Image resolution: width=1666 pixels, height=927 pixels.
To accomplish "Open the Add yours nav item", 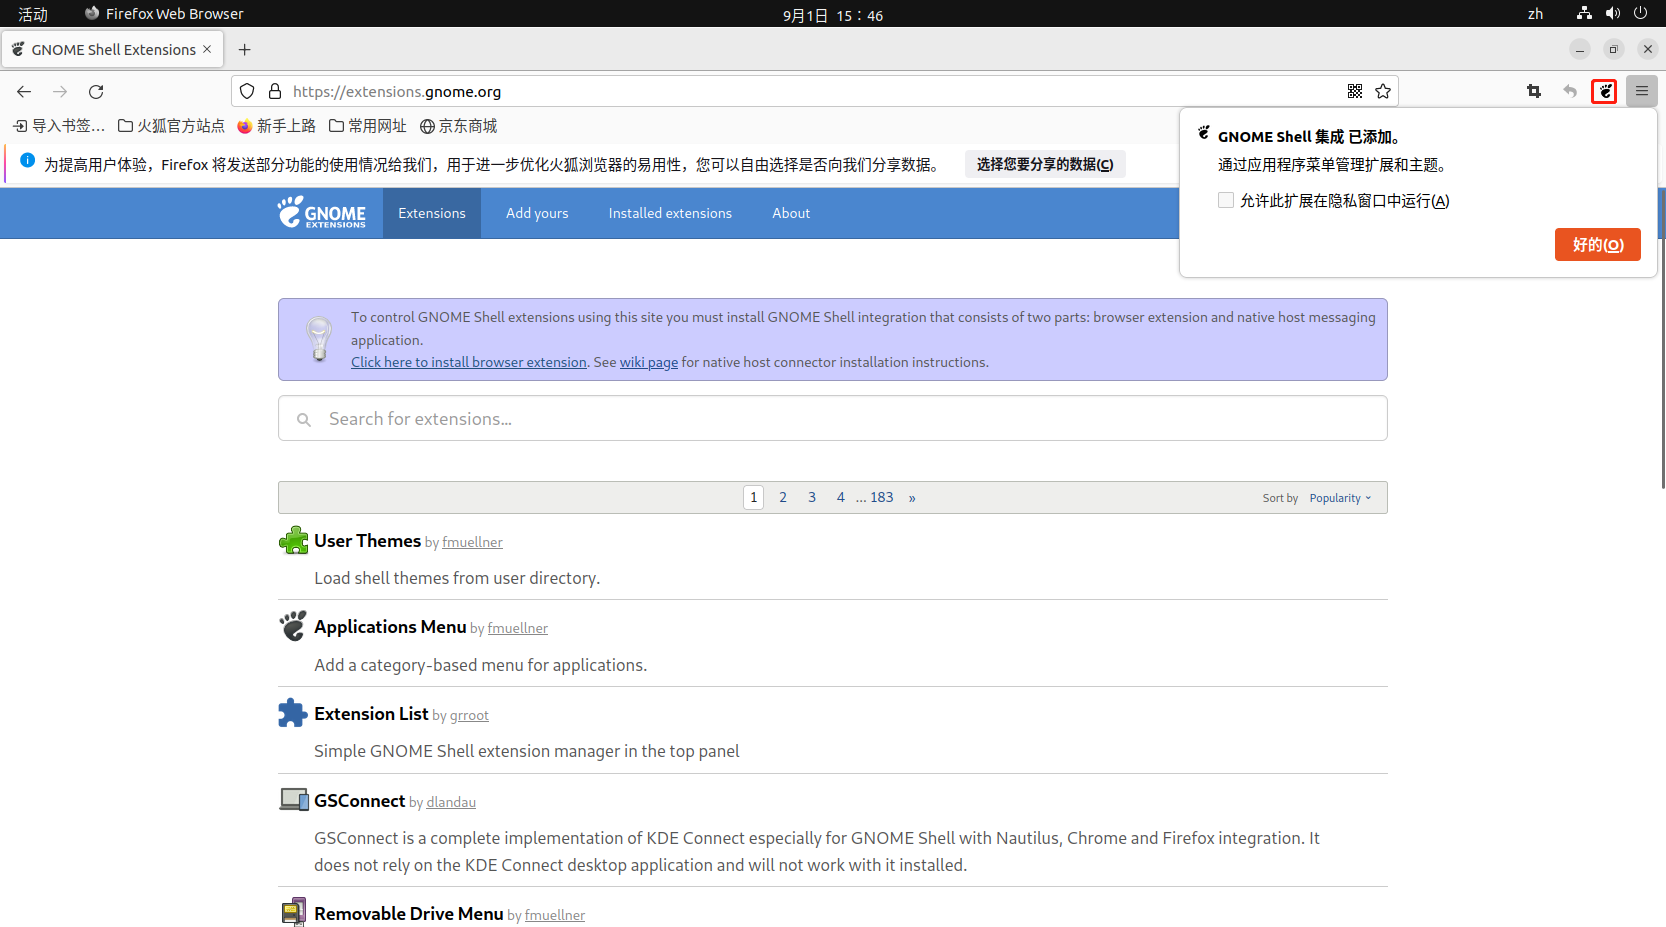I will (x=537, y=213).
